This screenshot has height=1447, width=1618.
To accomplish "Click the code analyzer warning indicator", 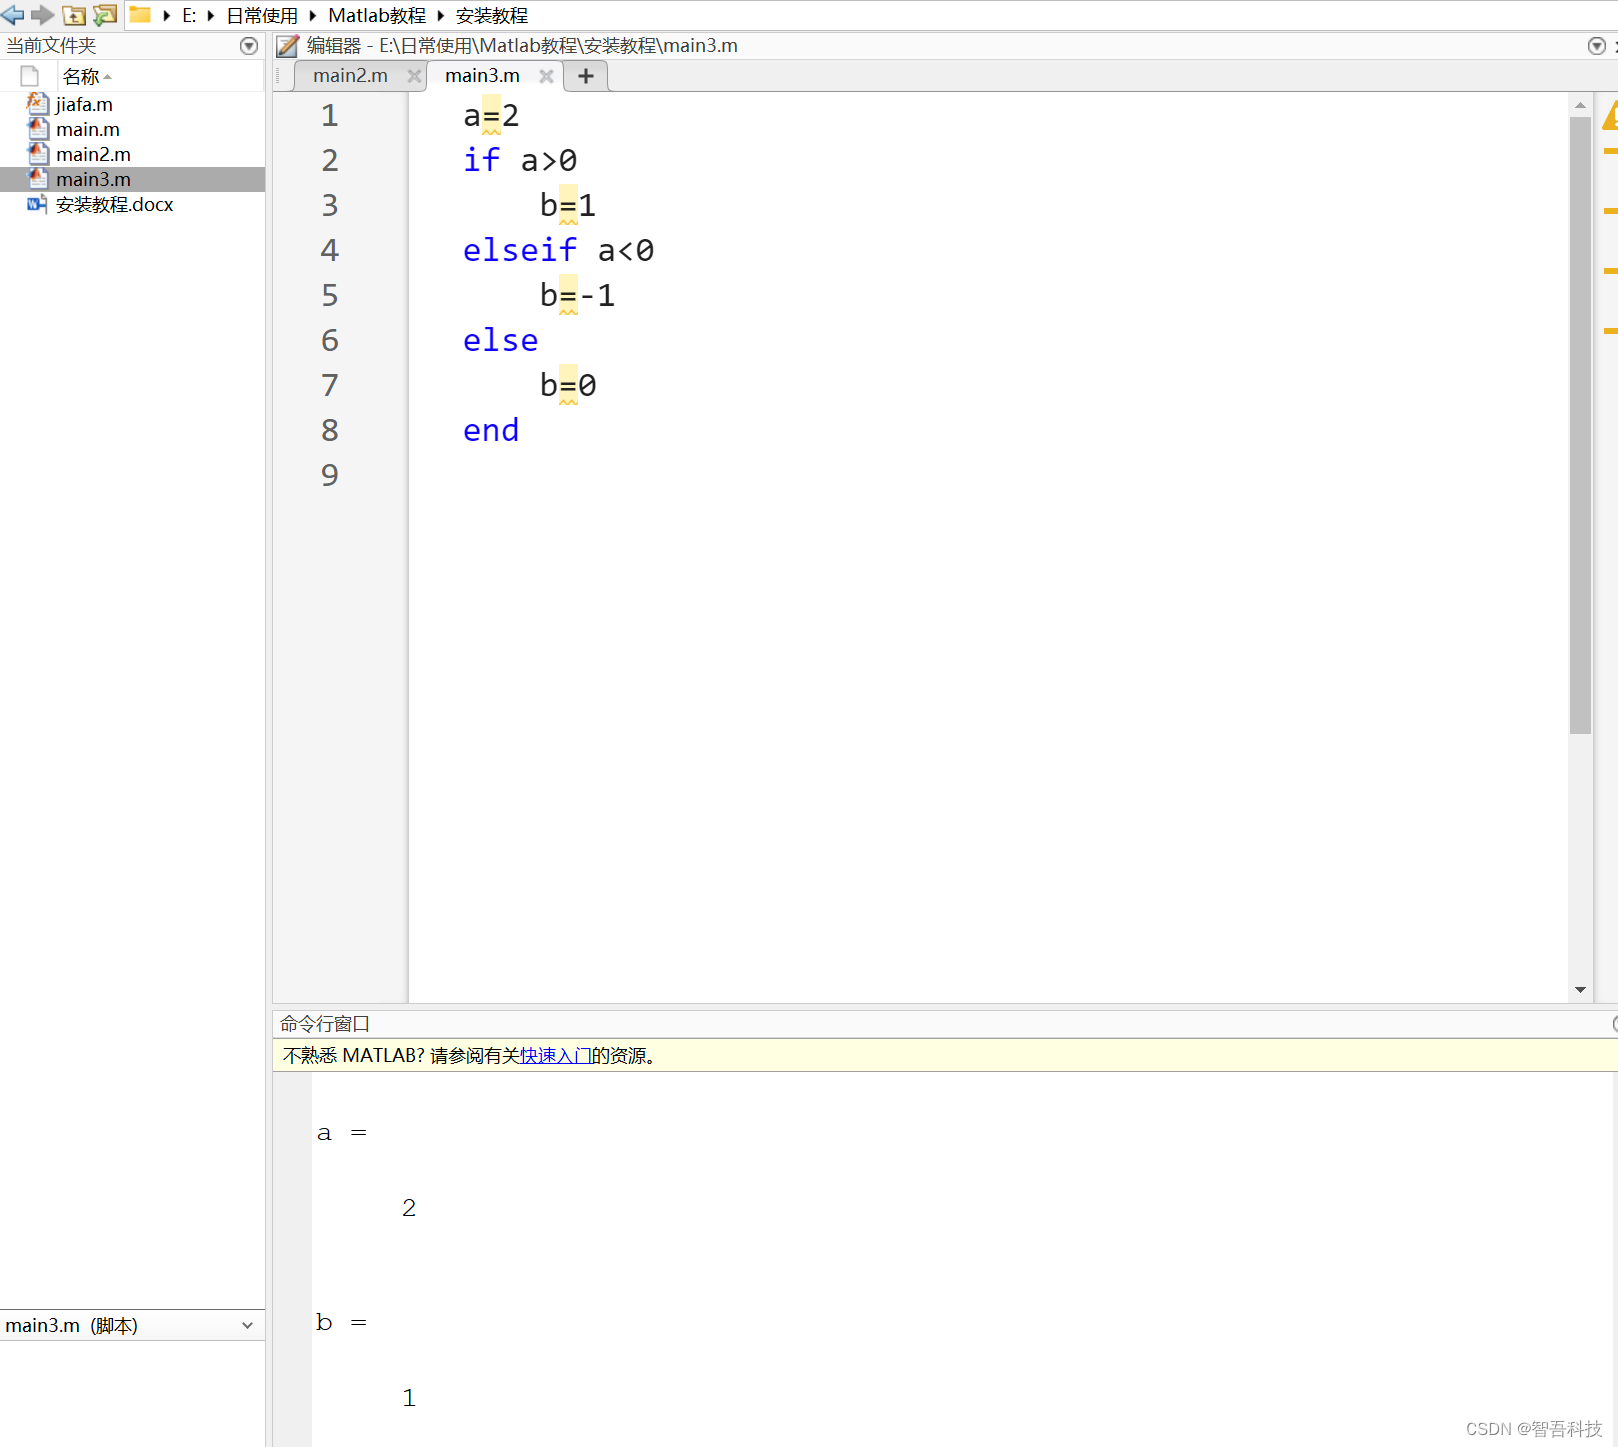I will (1611, 117).
